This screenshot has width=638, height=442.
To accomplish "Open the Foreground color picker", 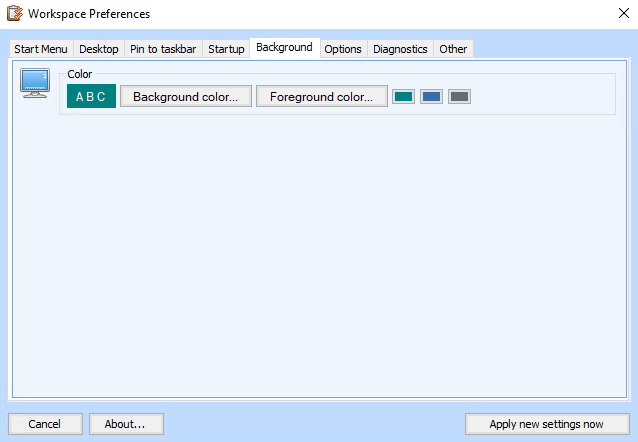I will pos(321,97).
